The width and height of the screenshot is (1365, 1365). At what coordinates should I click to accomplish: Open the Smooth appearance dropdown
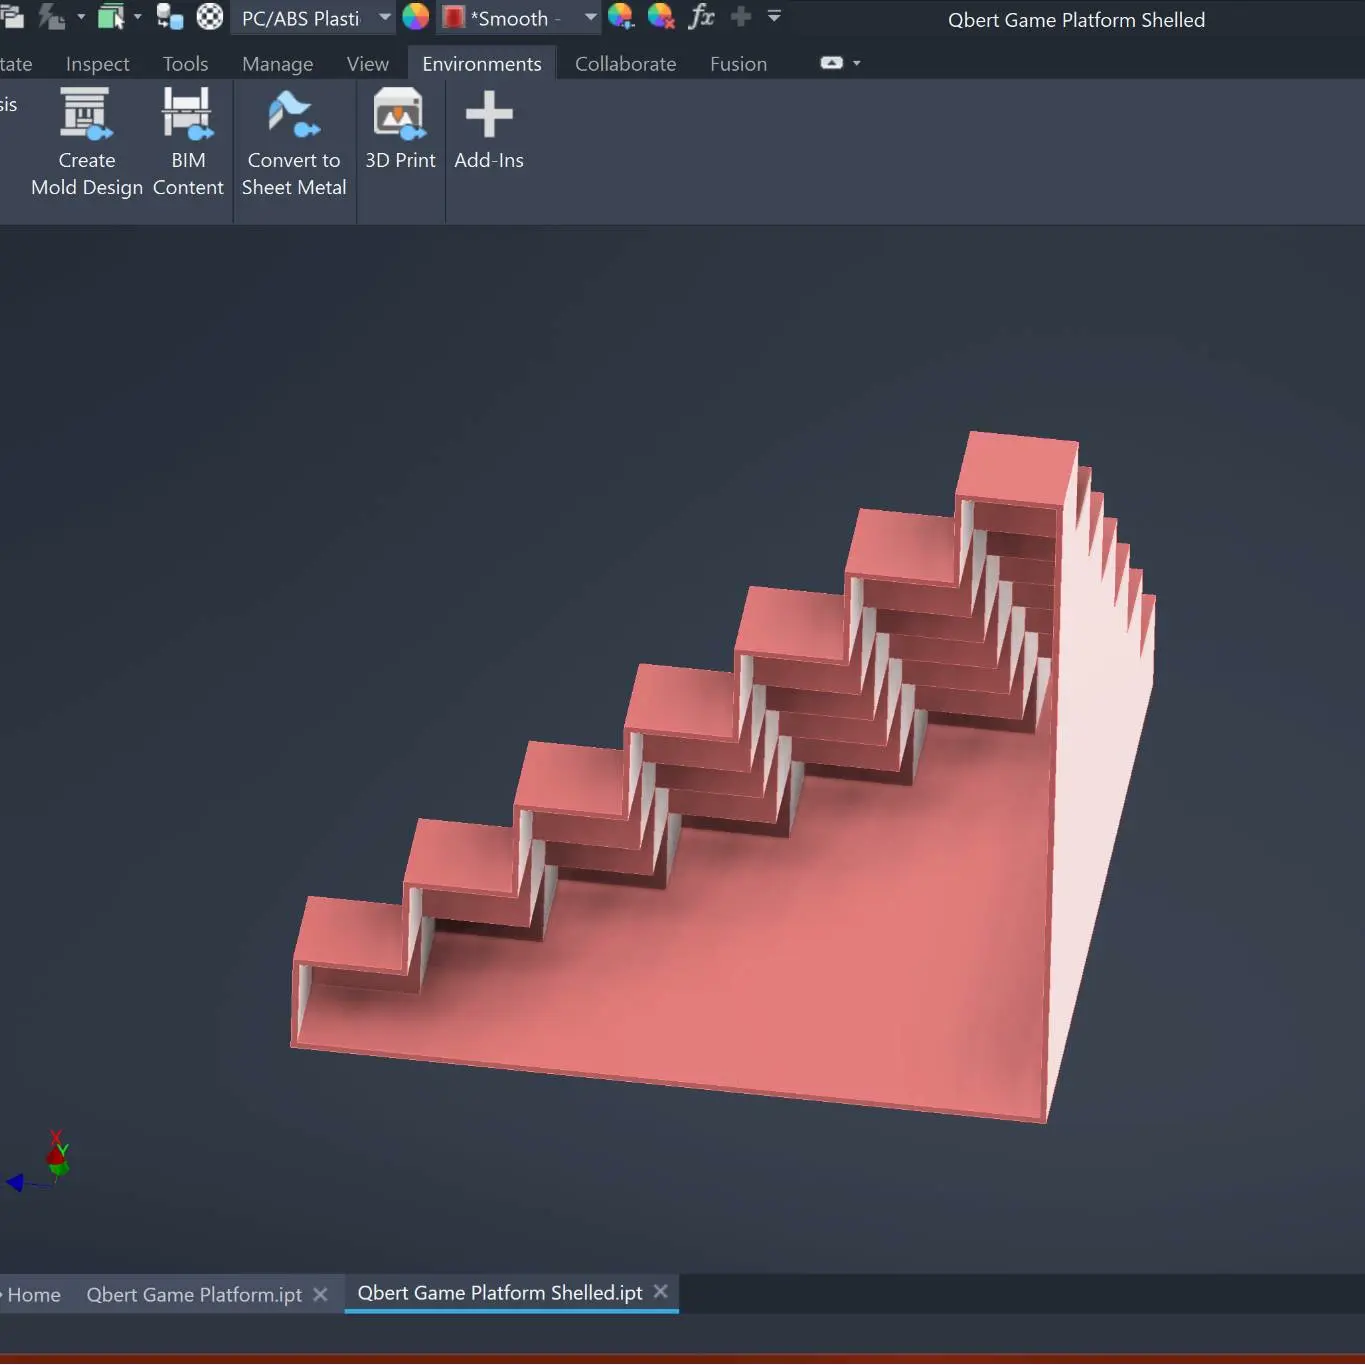590,17
